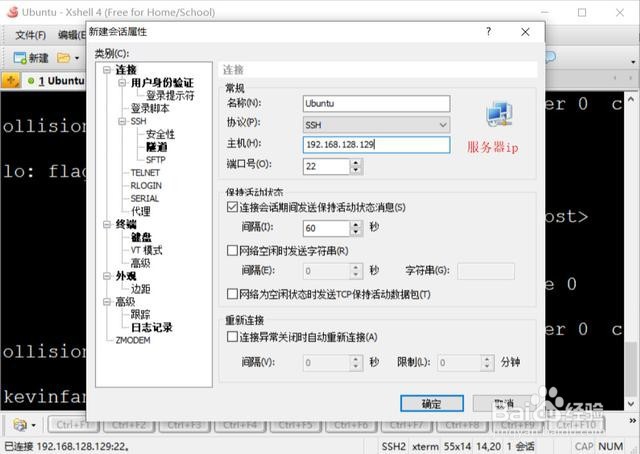Click the Ctrl+F2 quick command button
The image size is (640, 454).
pyautogui.click(x=129, y=425)
